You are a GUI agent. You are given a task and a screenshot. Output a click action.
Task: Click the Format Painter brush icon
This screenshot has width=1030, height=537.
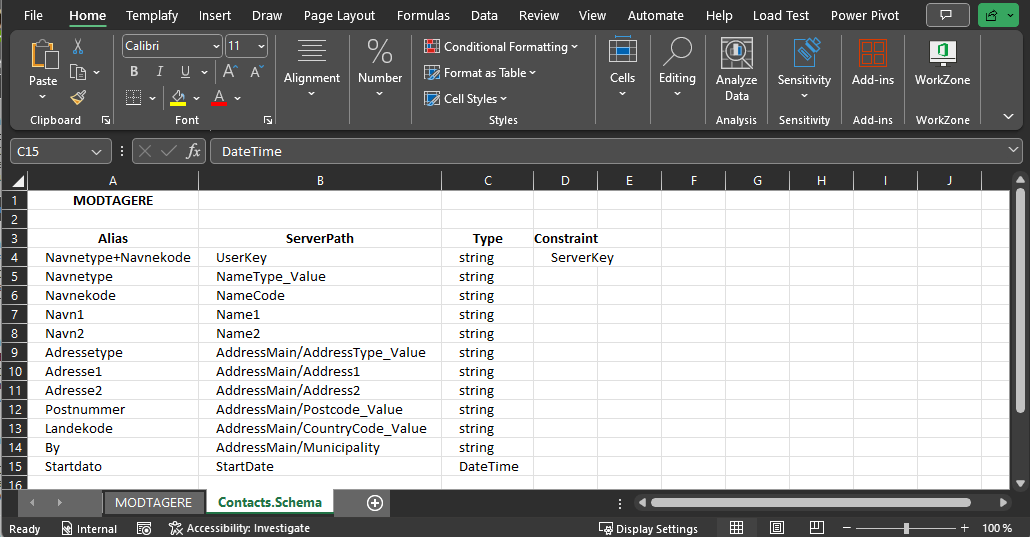[78, 97]
